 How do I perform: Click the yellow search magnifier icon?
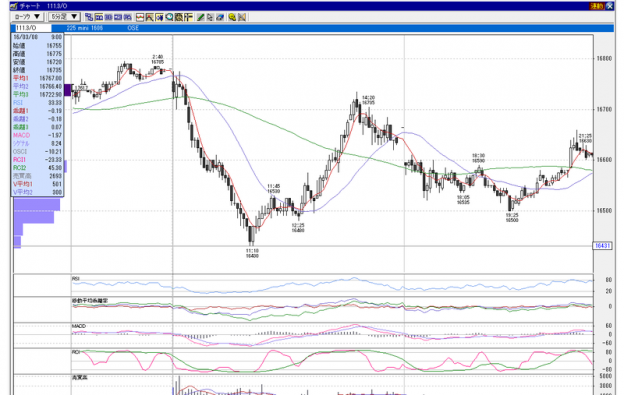pyautogui.click(x=232, y=17)
